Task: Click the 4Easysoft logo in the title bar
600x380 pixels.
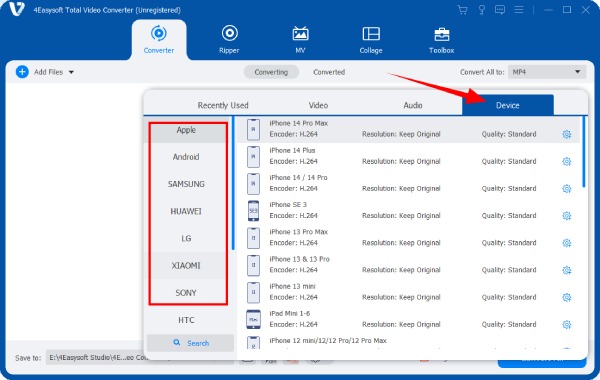Action: click(x=16, y=9)
